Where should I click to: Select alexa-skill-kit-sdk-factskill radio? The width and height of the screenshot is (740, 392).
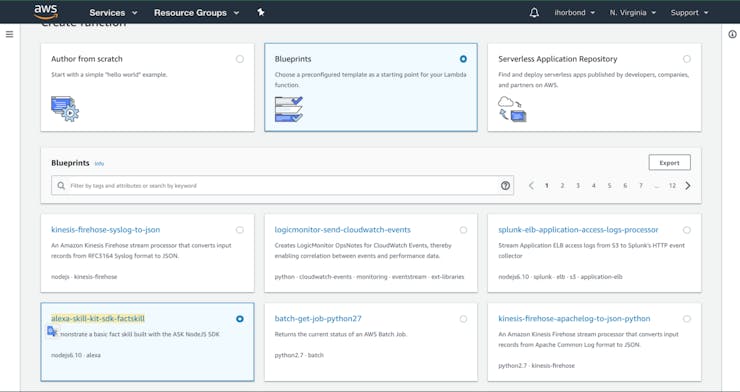click(x=240, y=319)
